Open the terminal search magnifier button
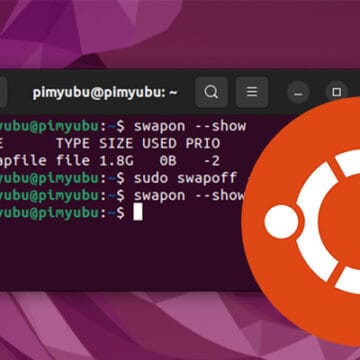 pos(211,92)
